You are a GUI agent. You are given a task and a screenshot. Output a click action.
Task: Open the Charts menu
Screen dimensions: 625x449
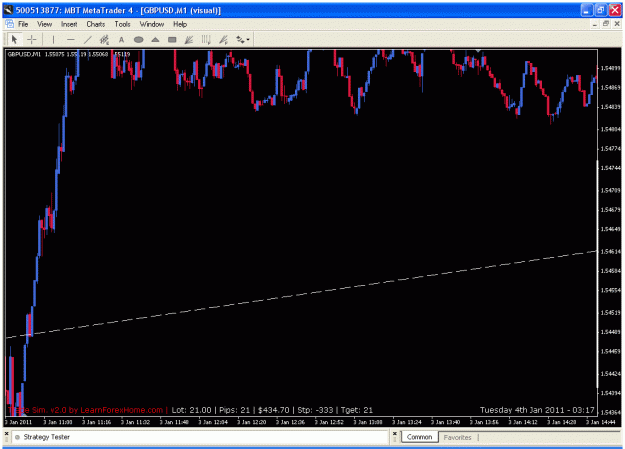tap(96, 24)
